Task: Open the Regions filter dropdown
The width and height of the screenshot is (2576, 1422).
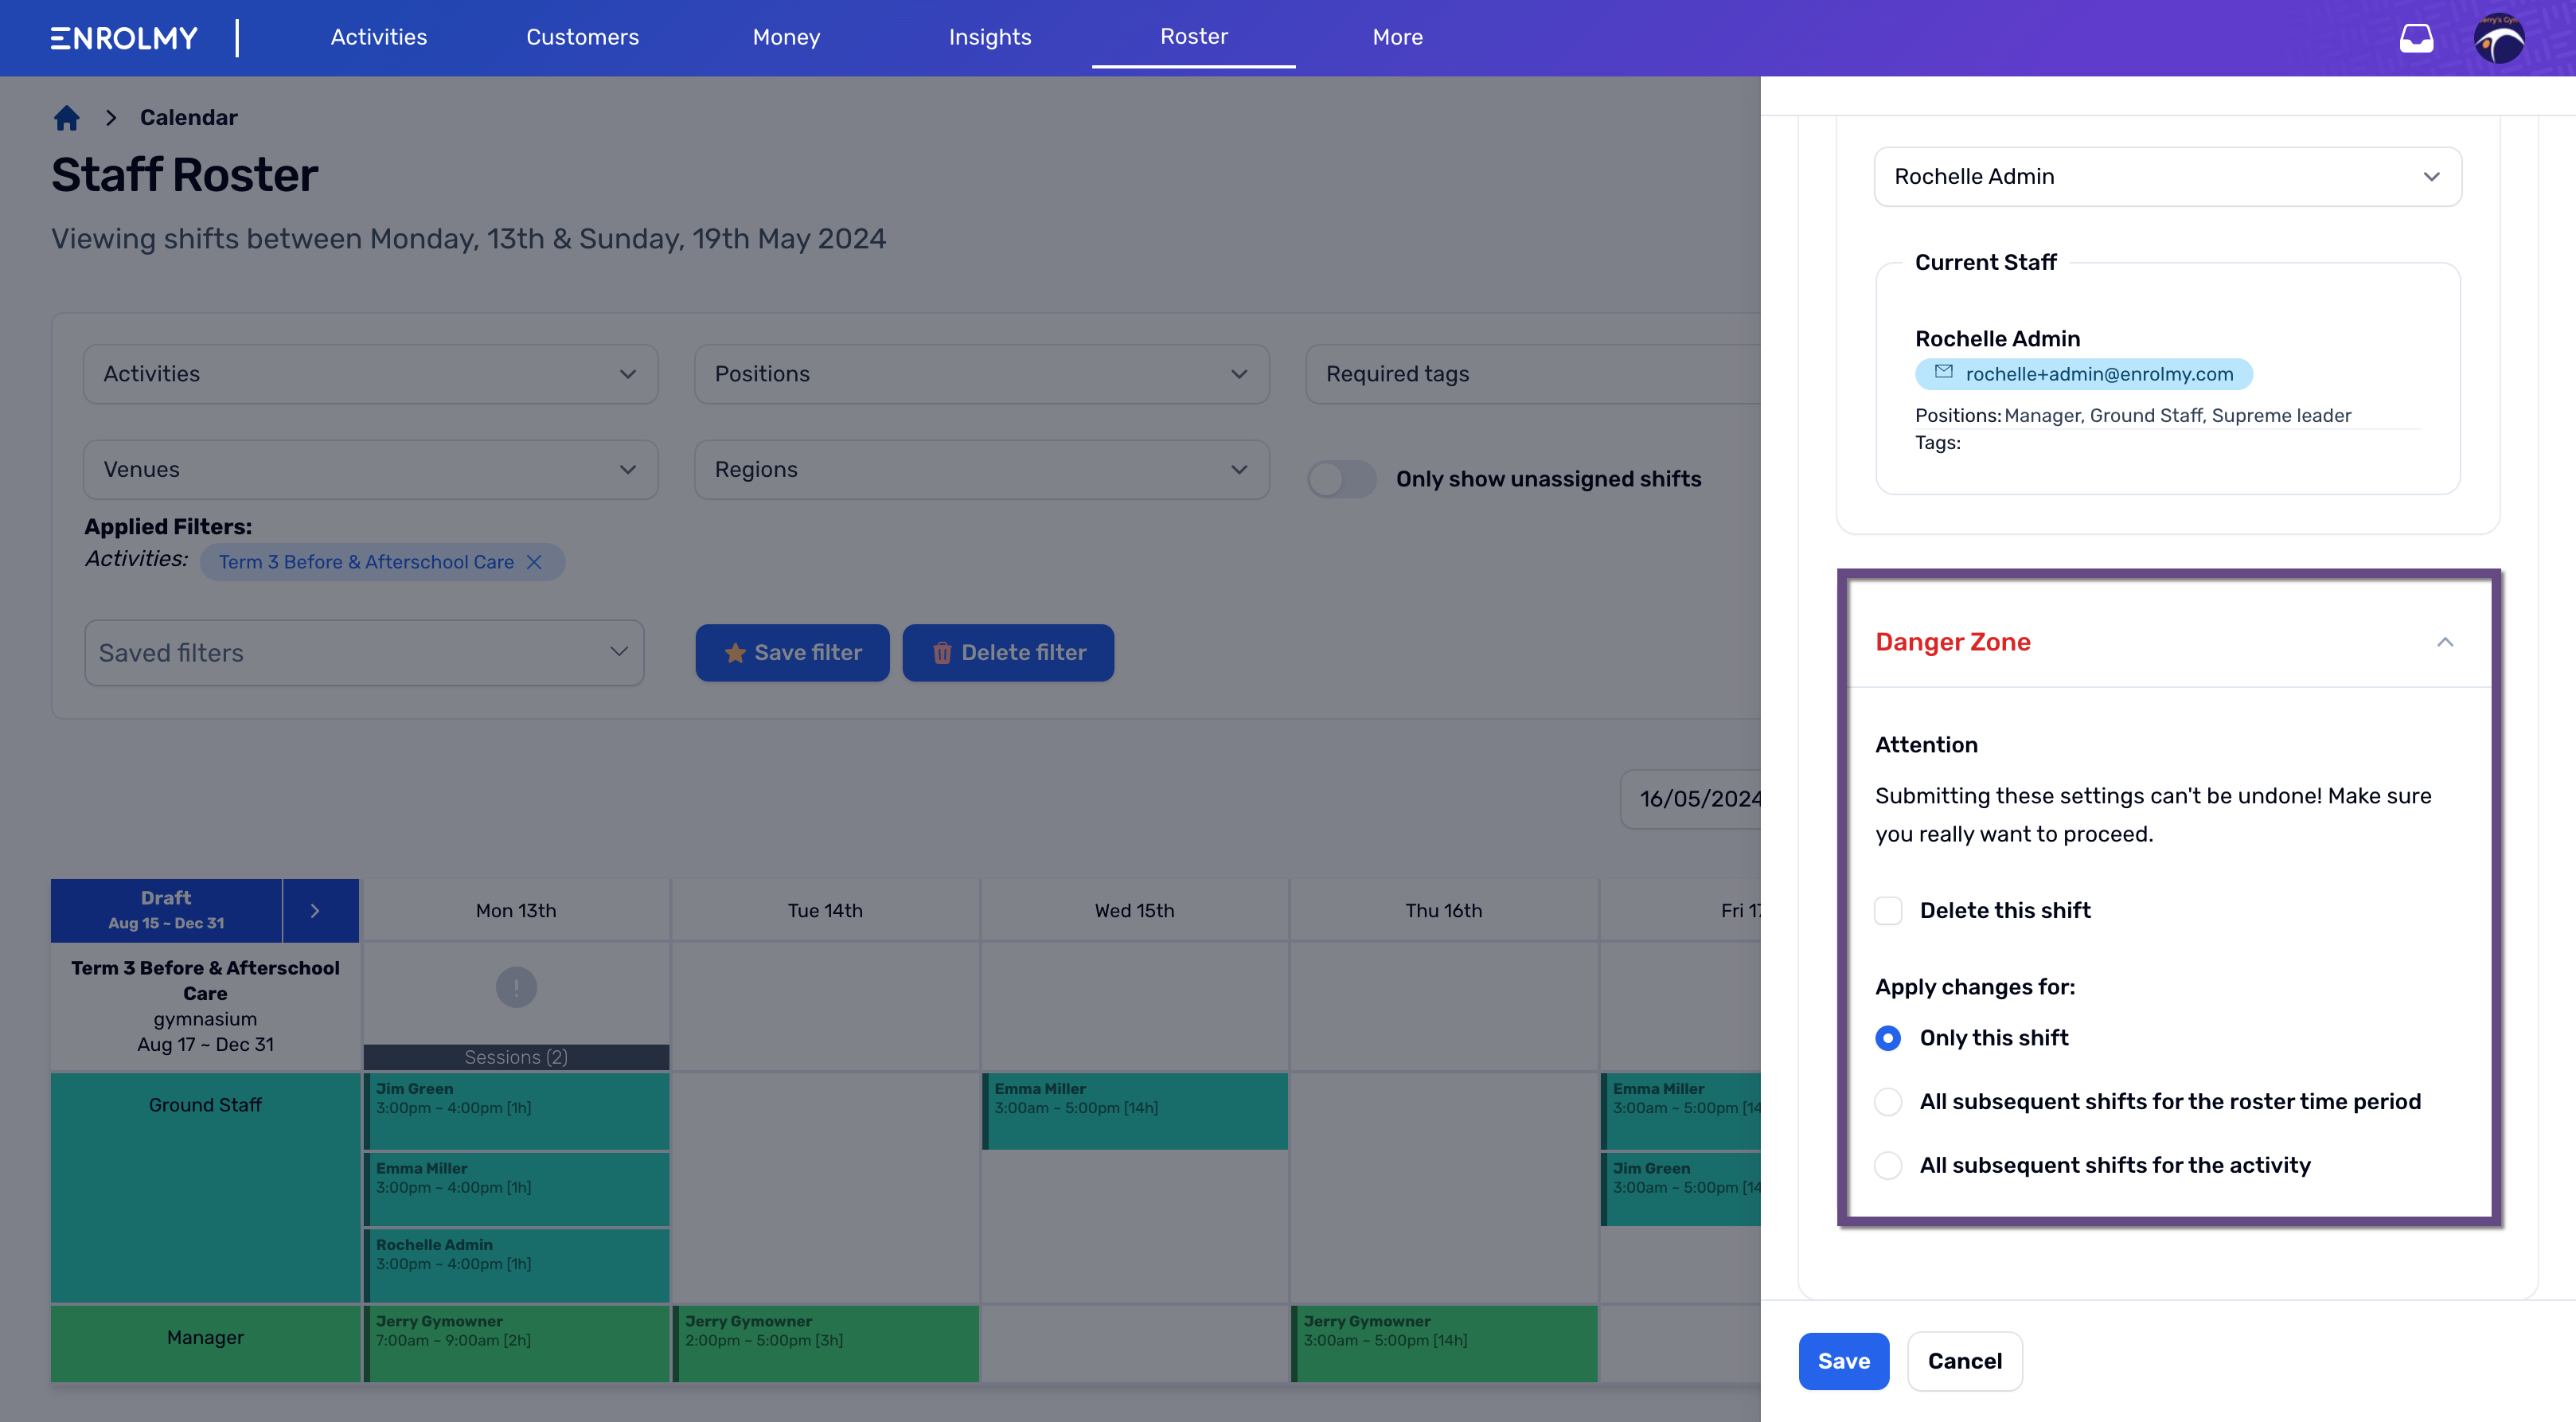Action: tap(981, 470)
